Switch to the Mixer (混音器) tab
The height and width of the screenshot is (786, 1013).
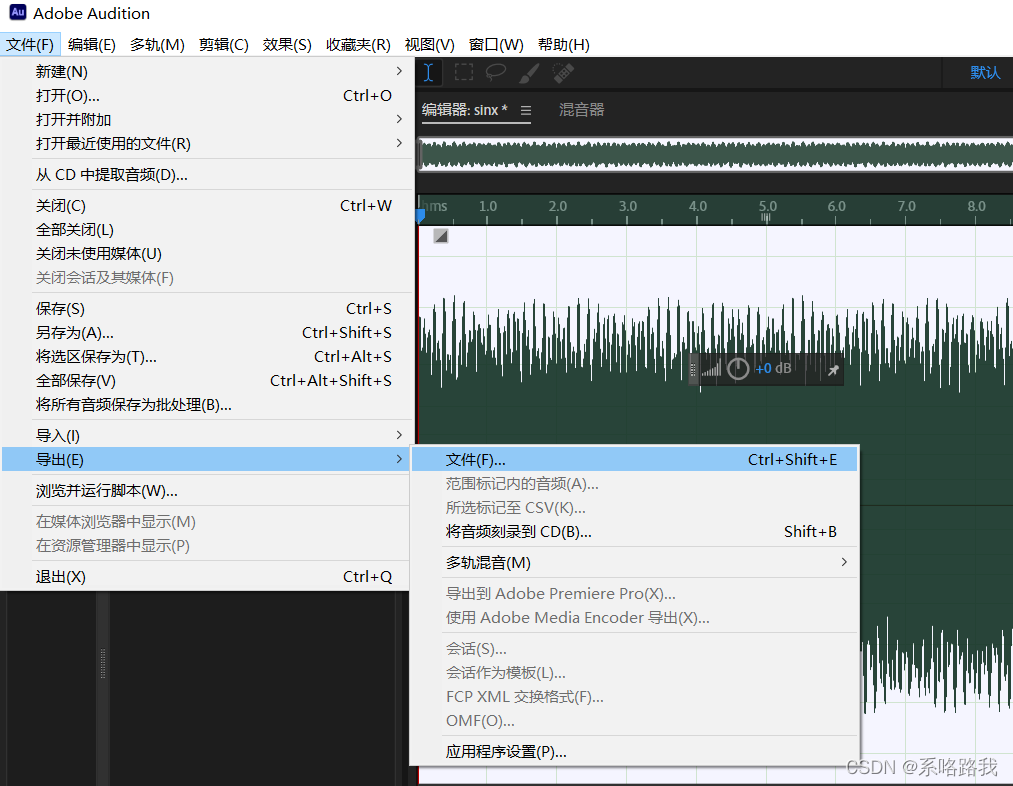pyautogui.click(x=581, y=110)
